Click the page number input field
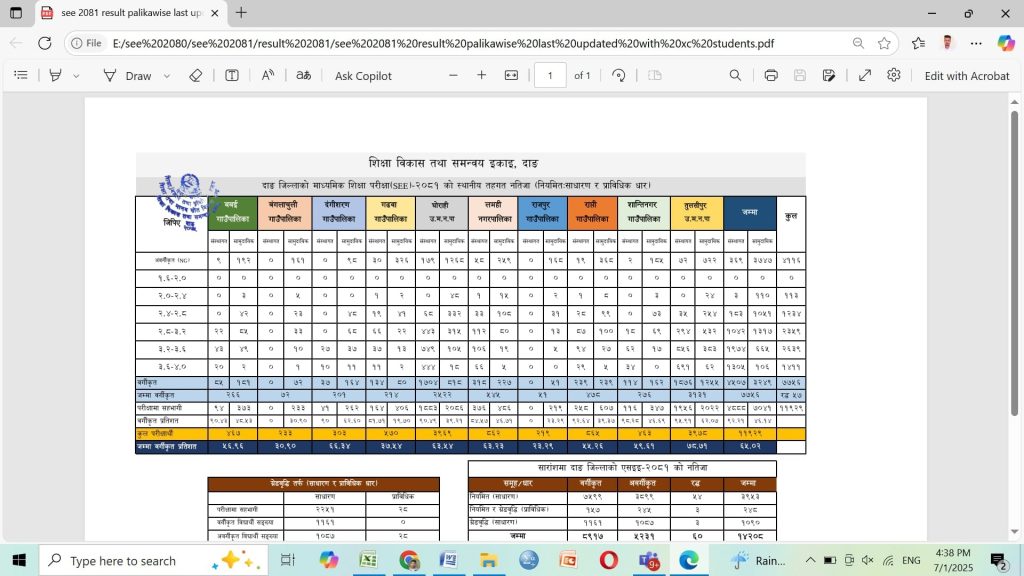Screen dimensions: 1024x576 click(550, 76)
